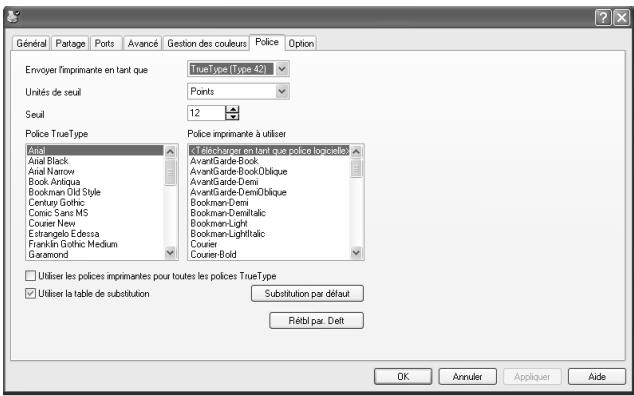The height and width of the screenshot is (396, 634).
Task: Click the printer icon in title bar
Action: (13, 17)
